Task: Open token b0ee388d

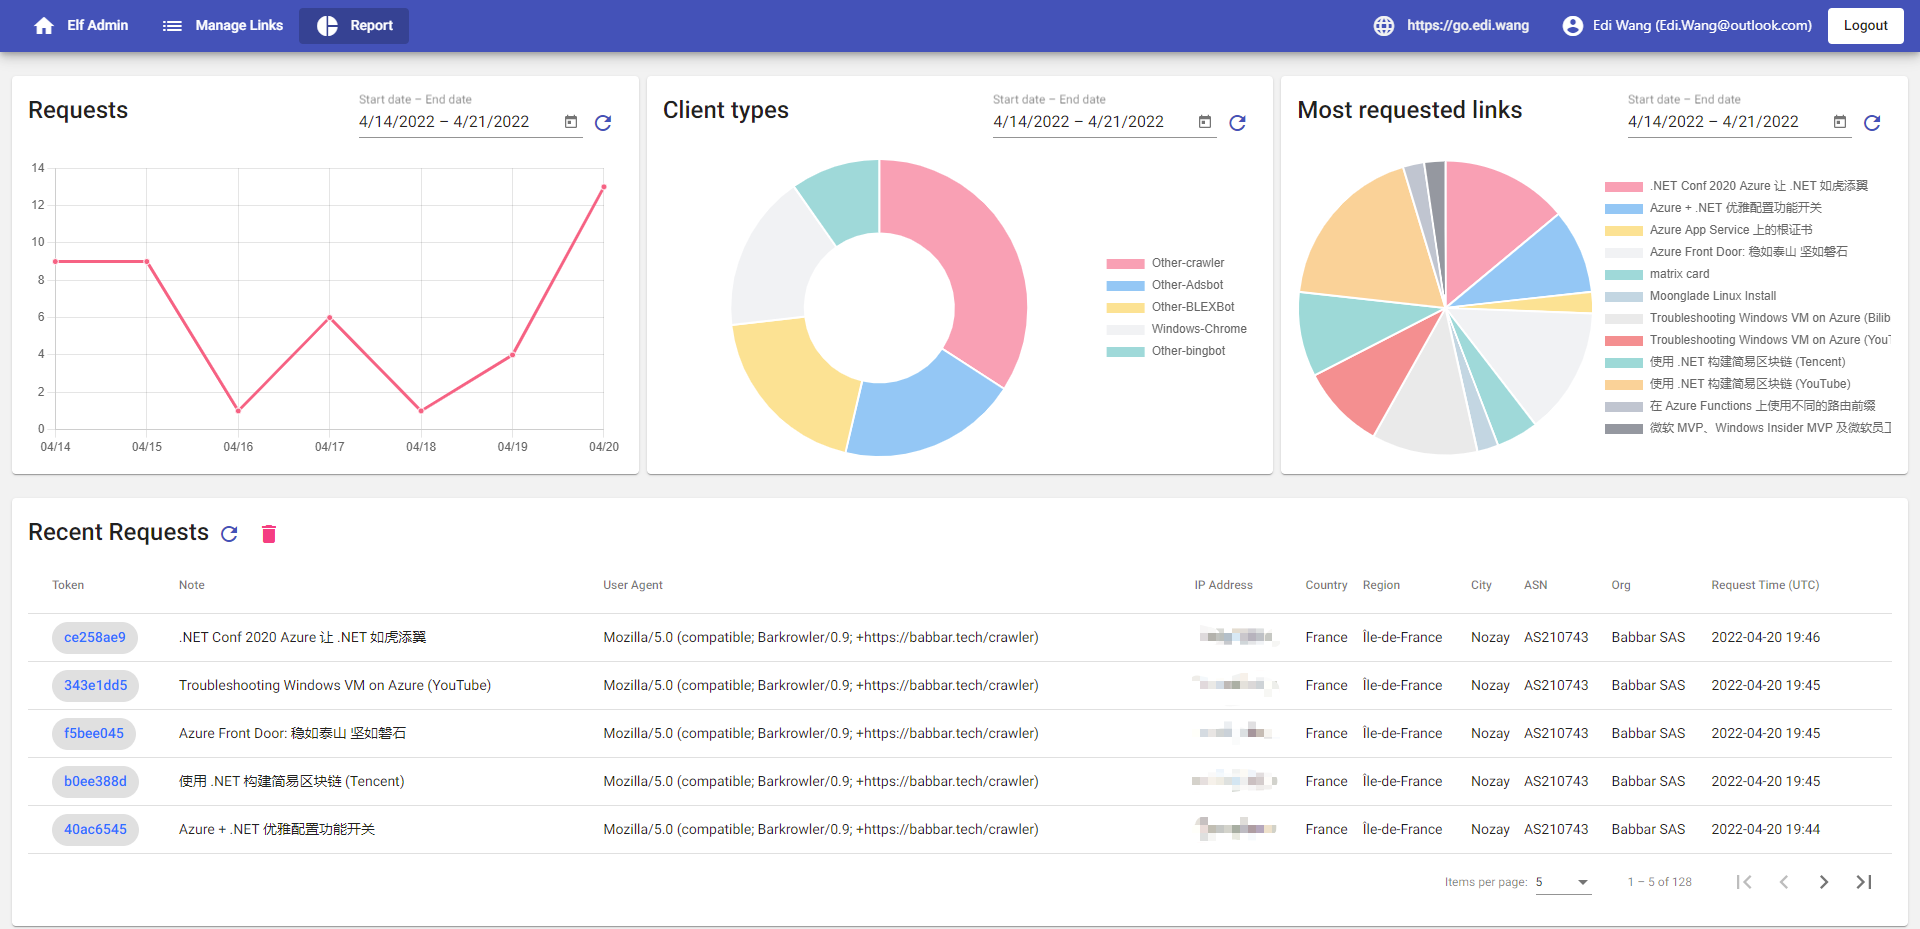Action: 95,782
